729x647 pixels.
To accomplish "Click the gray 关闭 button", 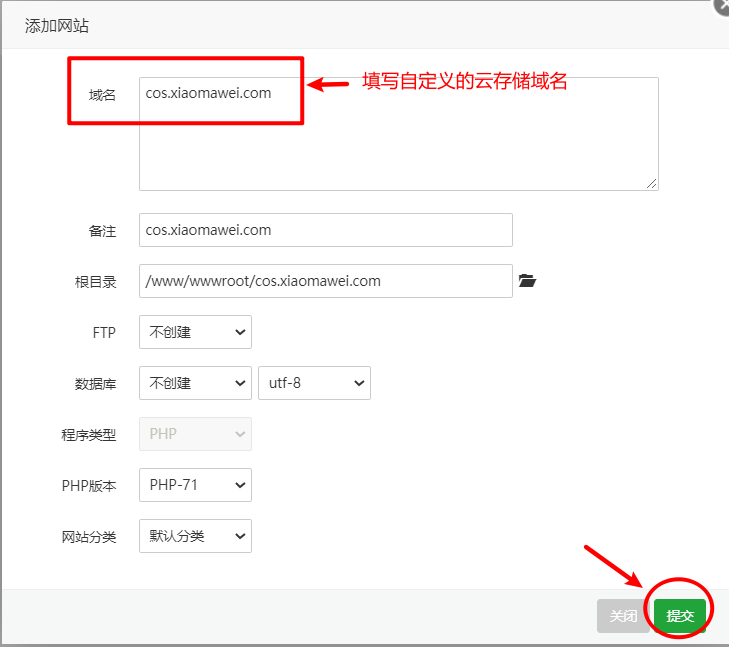I will coord(623,616).
